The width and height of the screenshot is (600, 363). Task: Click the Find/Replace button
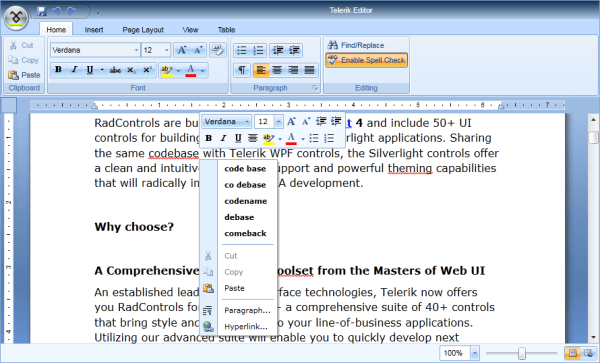pos(356,45)
